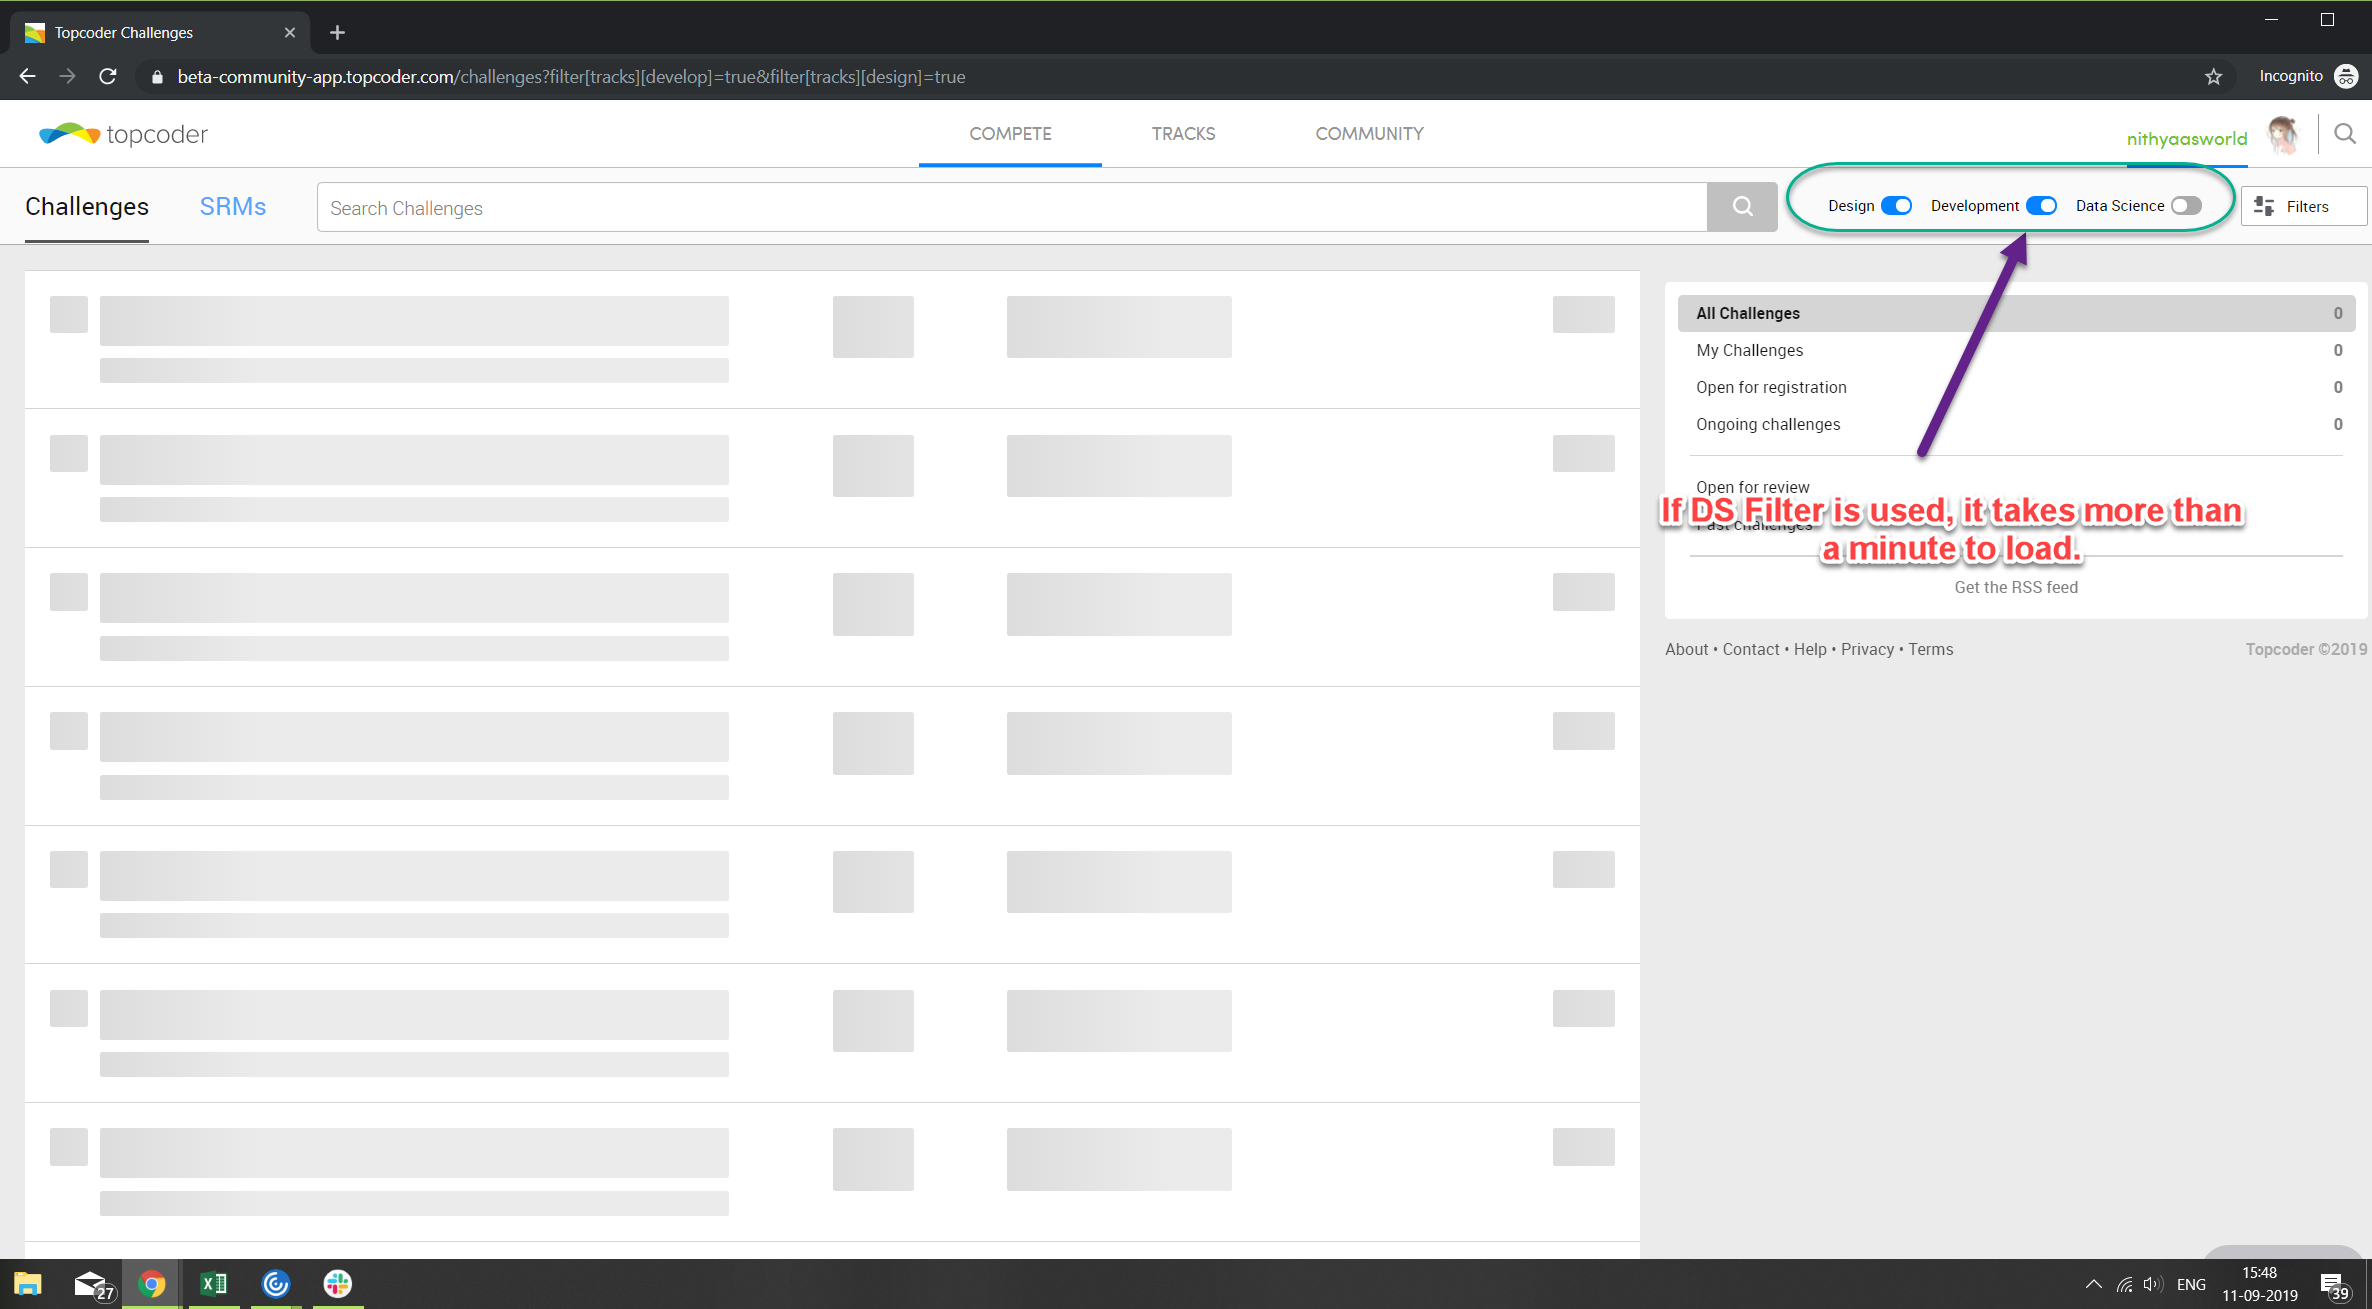
Task: Click the Chrome icon in the taskbar
Action: 152,1284
